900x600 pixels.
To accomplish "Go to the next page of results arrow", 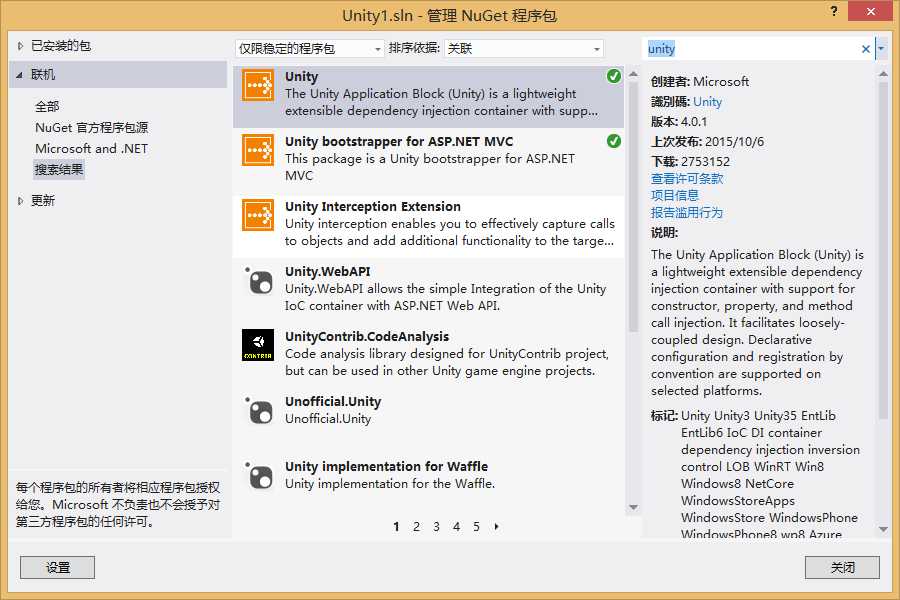I will click(x=496, y=526).
